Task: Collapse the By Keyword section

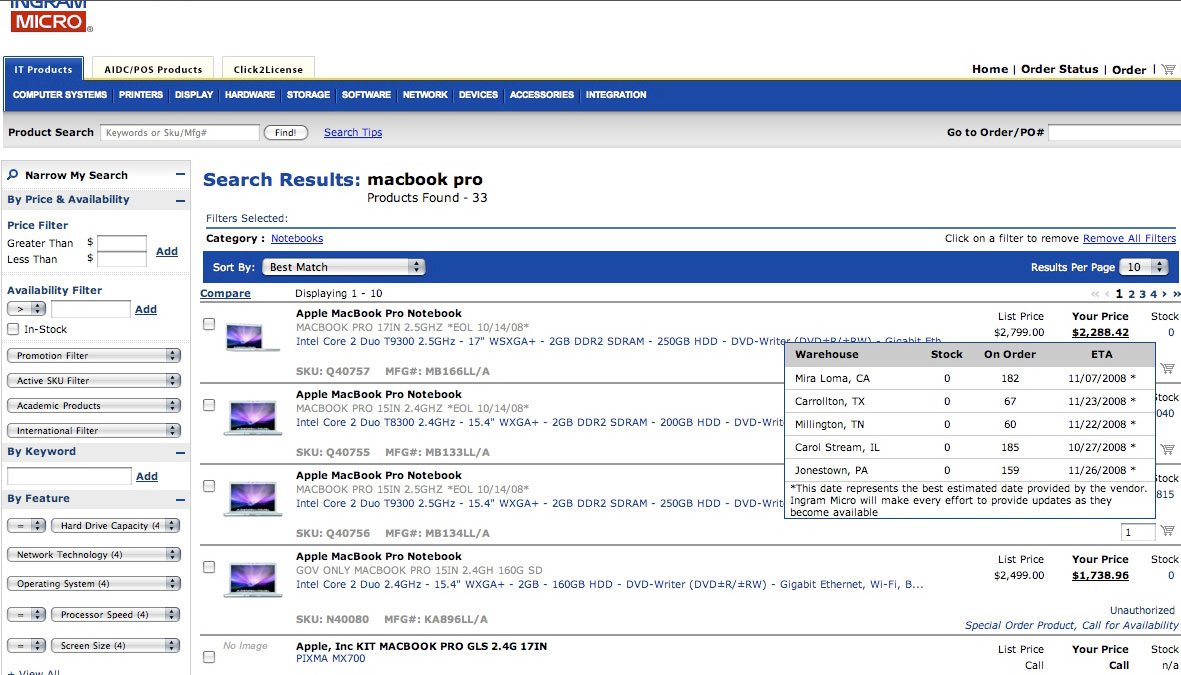Action: pos(180,453)
